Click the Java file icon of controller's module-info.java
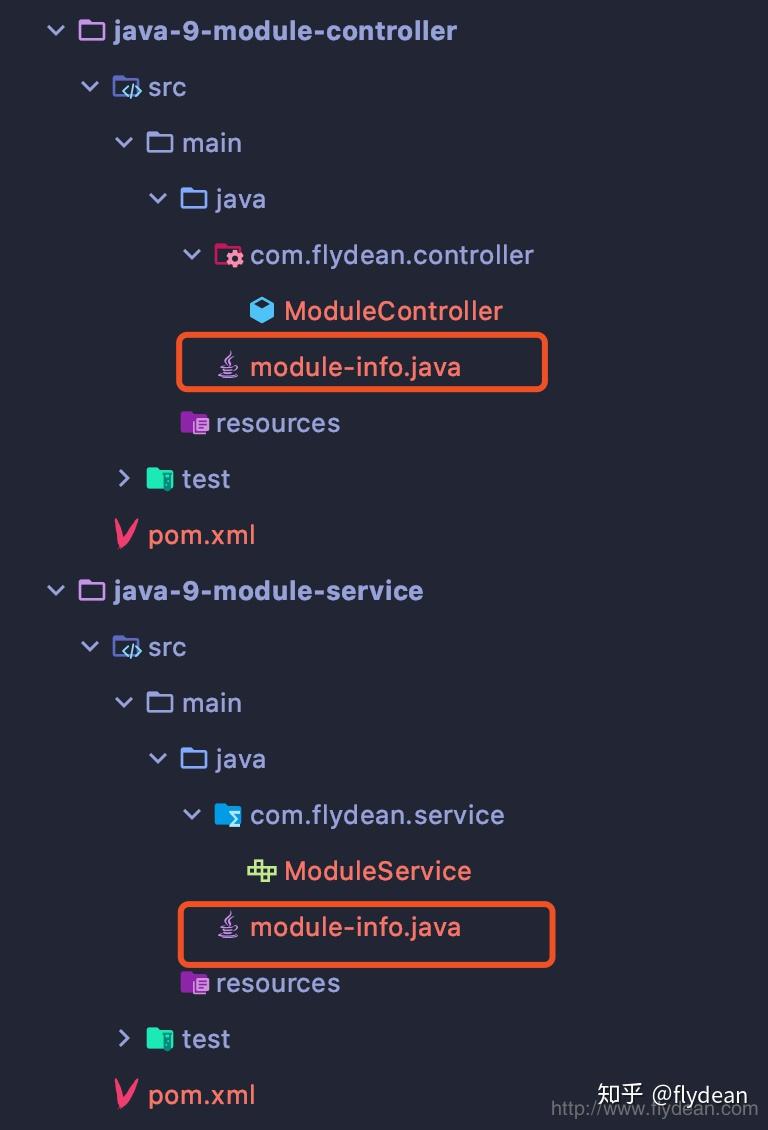This screenshot has width=768, height=1130. click(228, 367)
